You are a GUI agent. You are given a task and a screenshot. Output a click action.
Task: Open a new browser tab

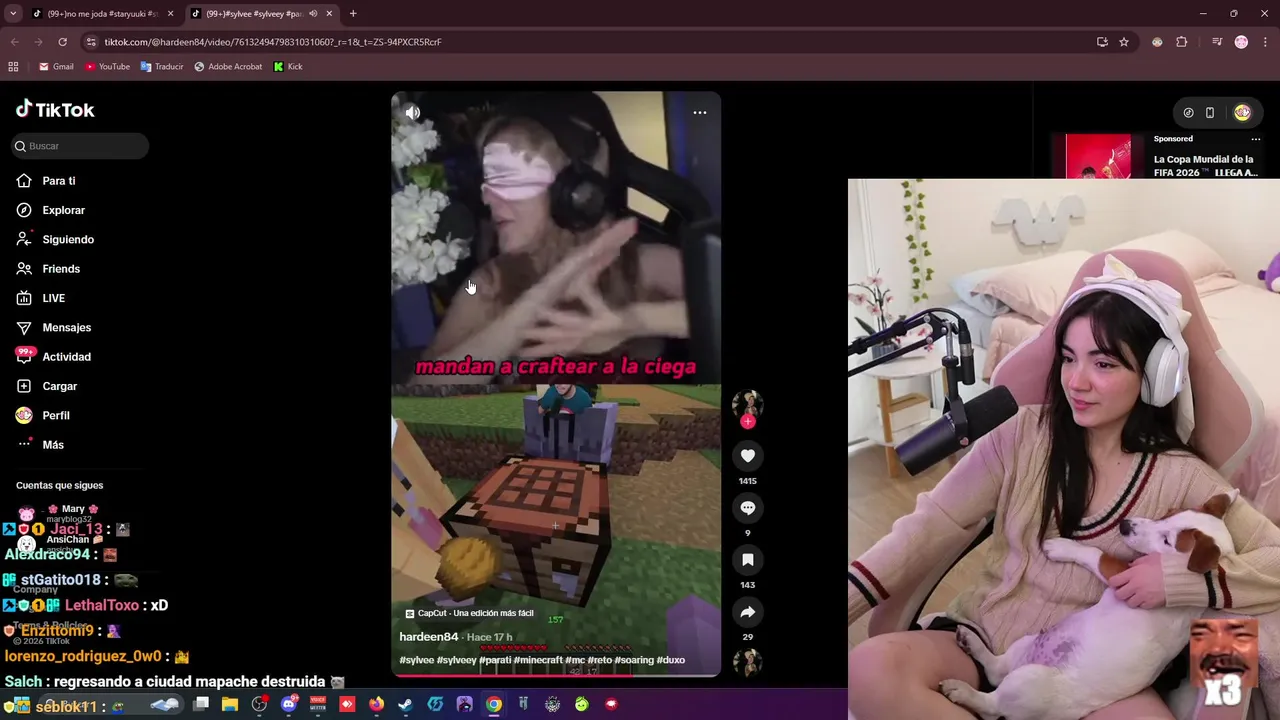click(353, 14)
